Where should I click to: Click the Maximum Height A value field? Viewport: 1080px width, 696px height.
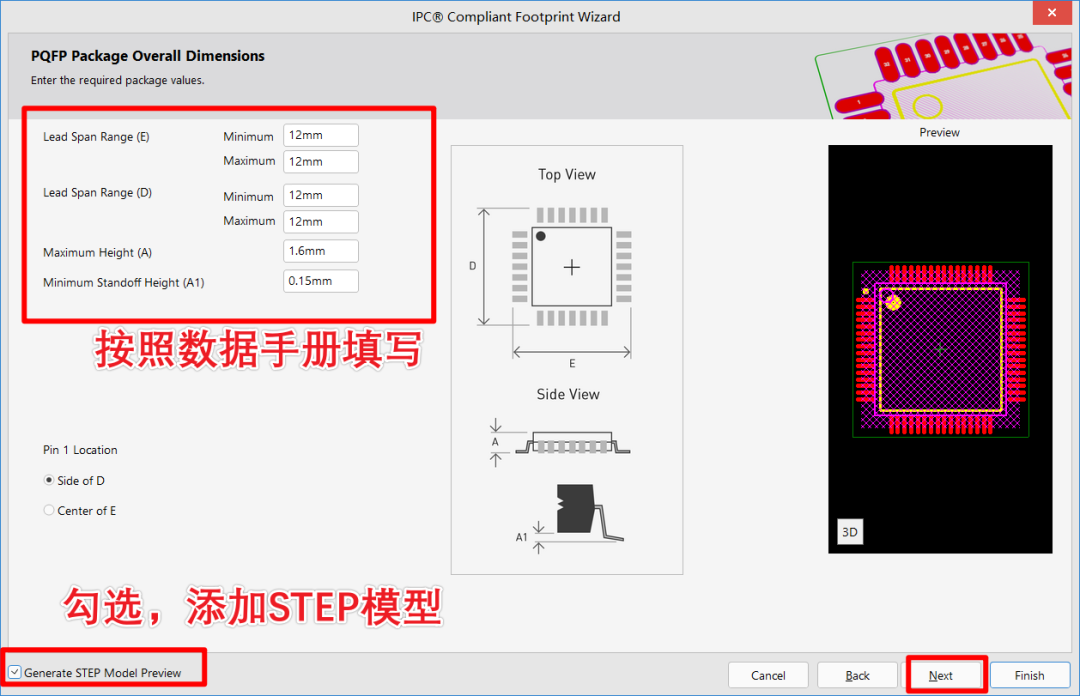point(319,251)
